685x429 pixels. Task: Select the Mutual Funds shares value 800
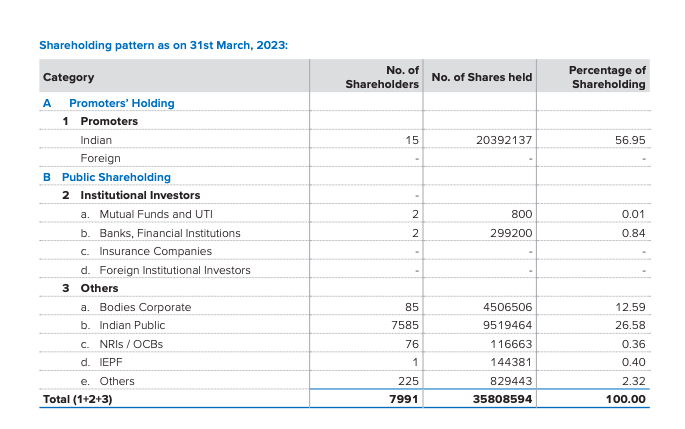coord(522,214)
